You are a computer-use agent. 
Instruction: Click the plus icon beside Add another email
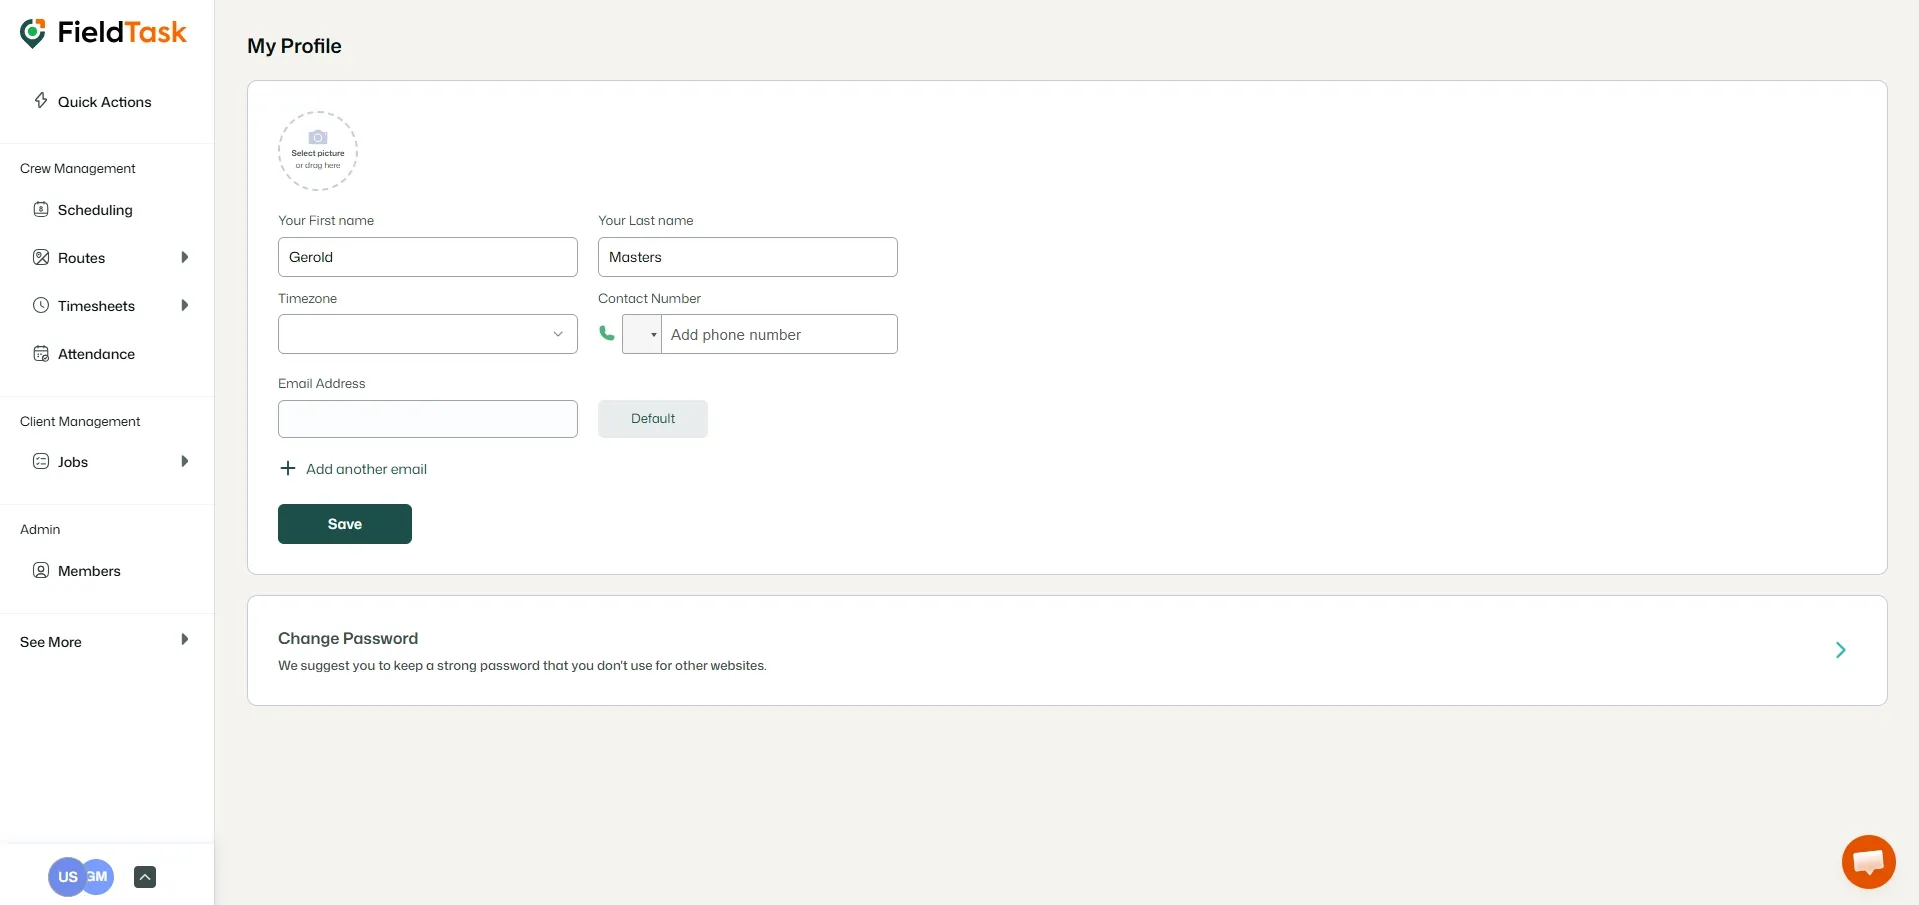coord(288,468)
